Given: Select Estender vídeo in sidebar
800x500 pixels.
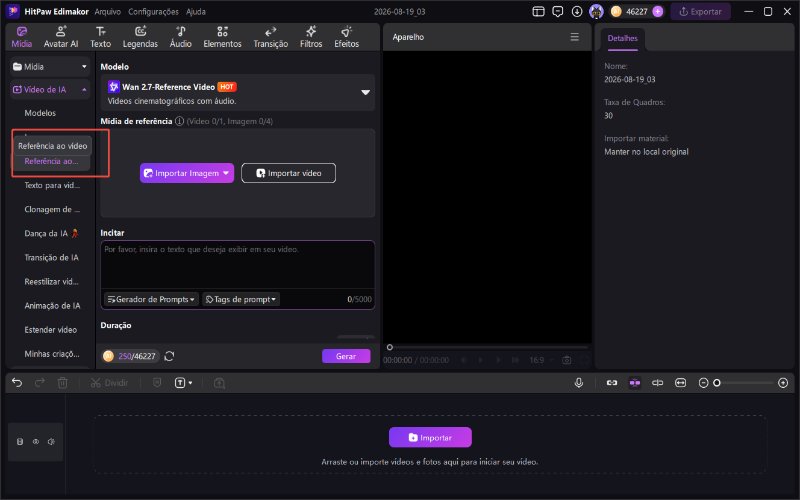Looking at the screenshot, I should [51, 330].
